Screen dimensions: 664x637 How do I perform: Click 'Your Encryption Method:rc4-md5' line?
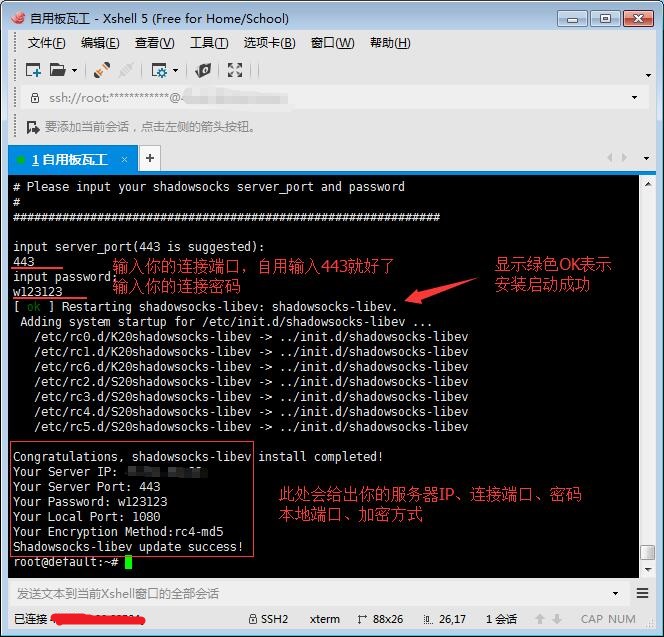[118, 532]
